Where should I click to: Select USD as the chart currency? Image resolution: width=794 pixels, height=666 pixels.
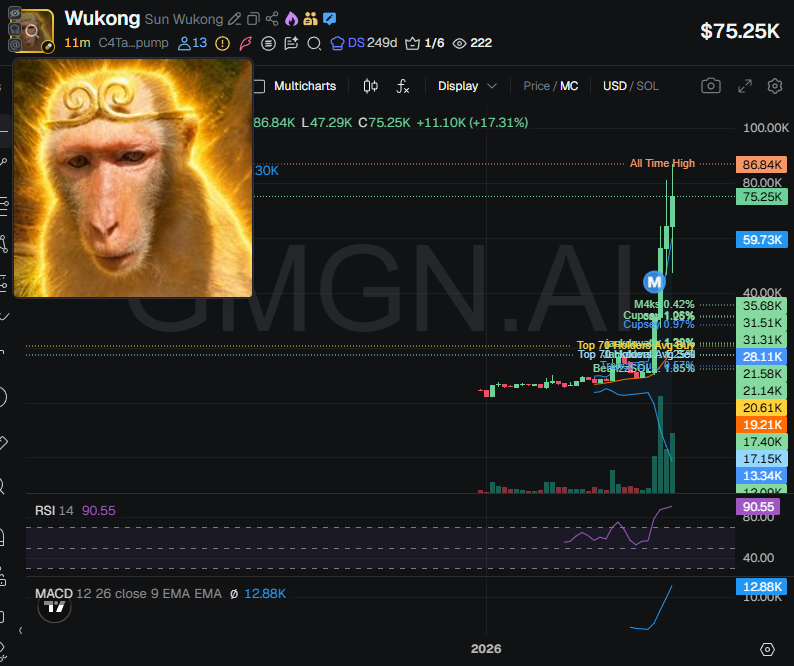615,86
